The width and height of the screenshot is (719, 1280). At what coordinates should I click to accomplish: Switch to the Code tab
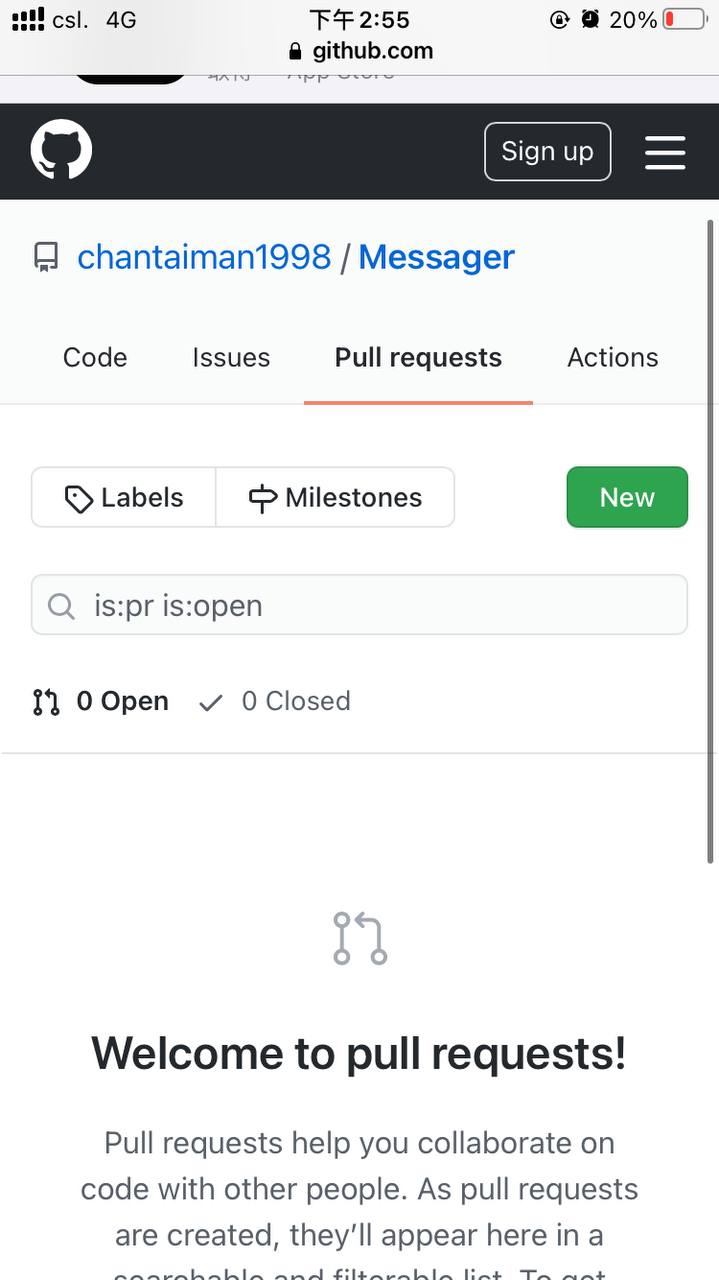(95, 358)
